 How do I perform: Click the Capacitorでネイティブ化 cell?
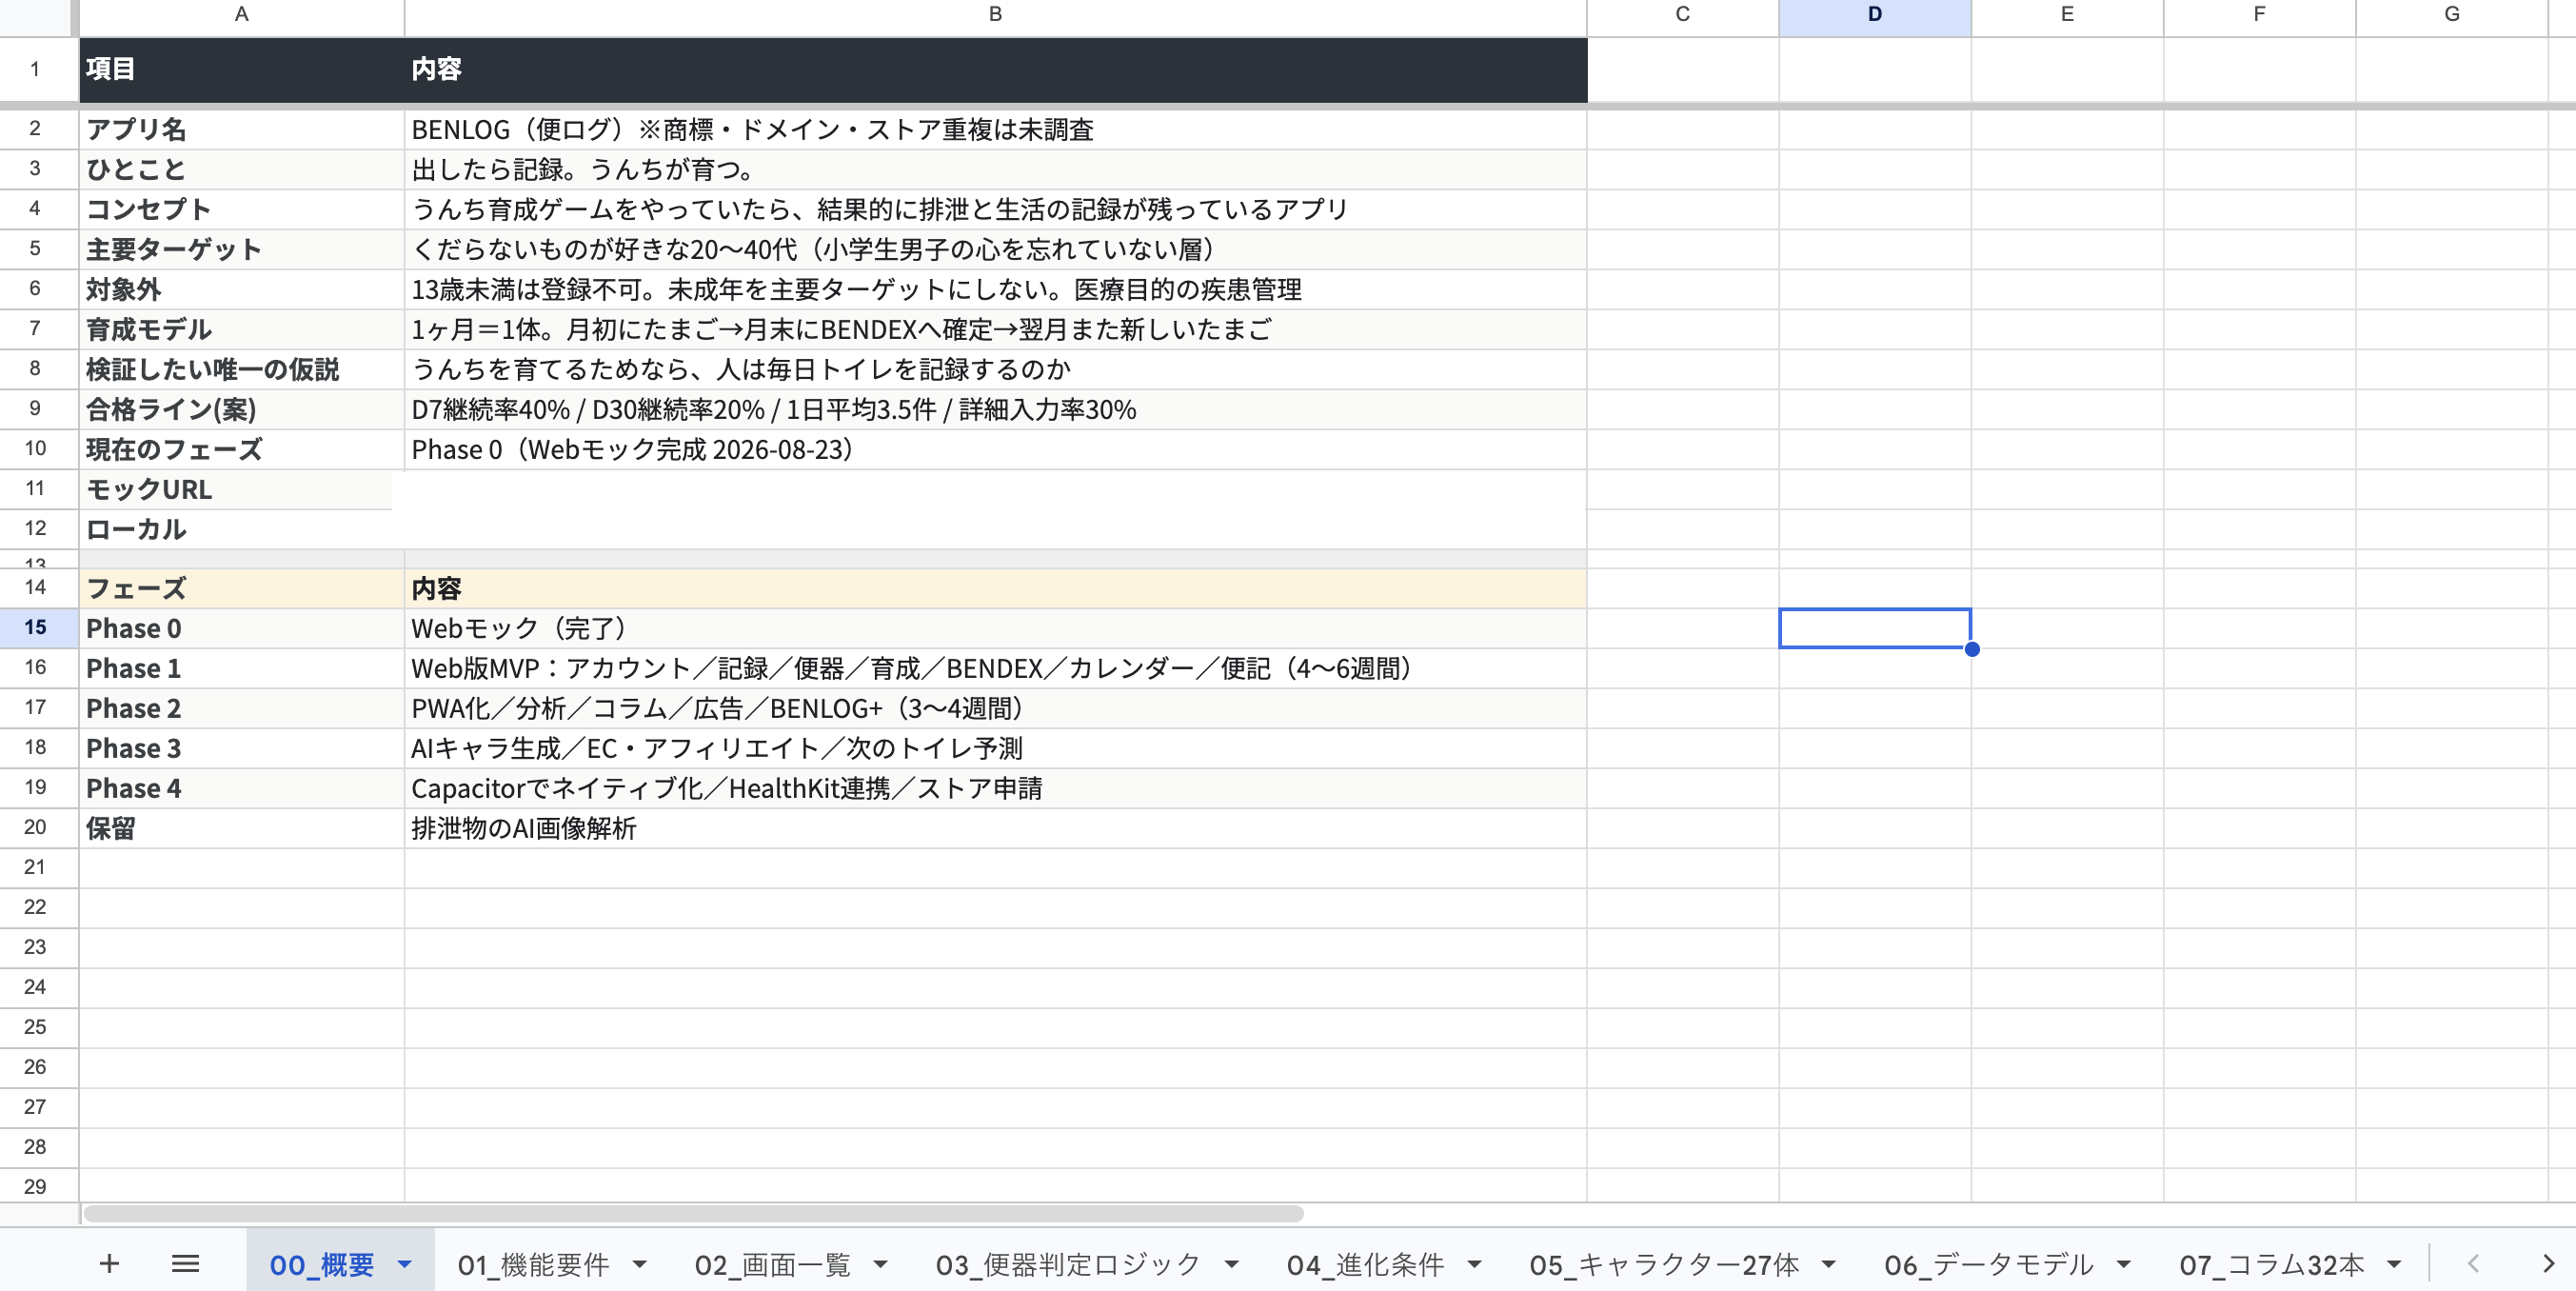[x=995, y=788]
